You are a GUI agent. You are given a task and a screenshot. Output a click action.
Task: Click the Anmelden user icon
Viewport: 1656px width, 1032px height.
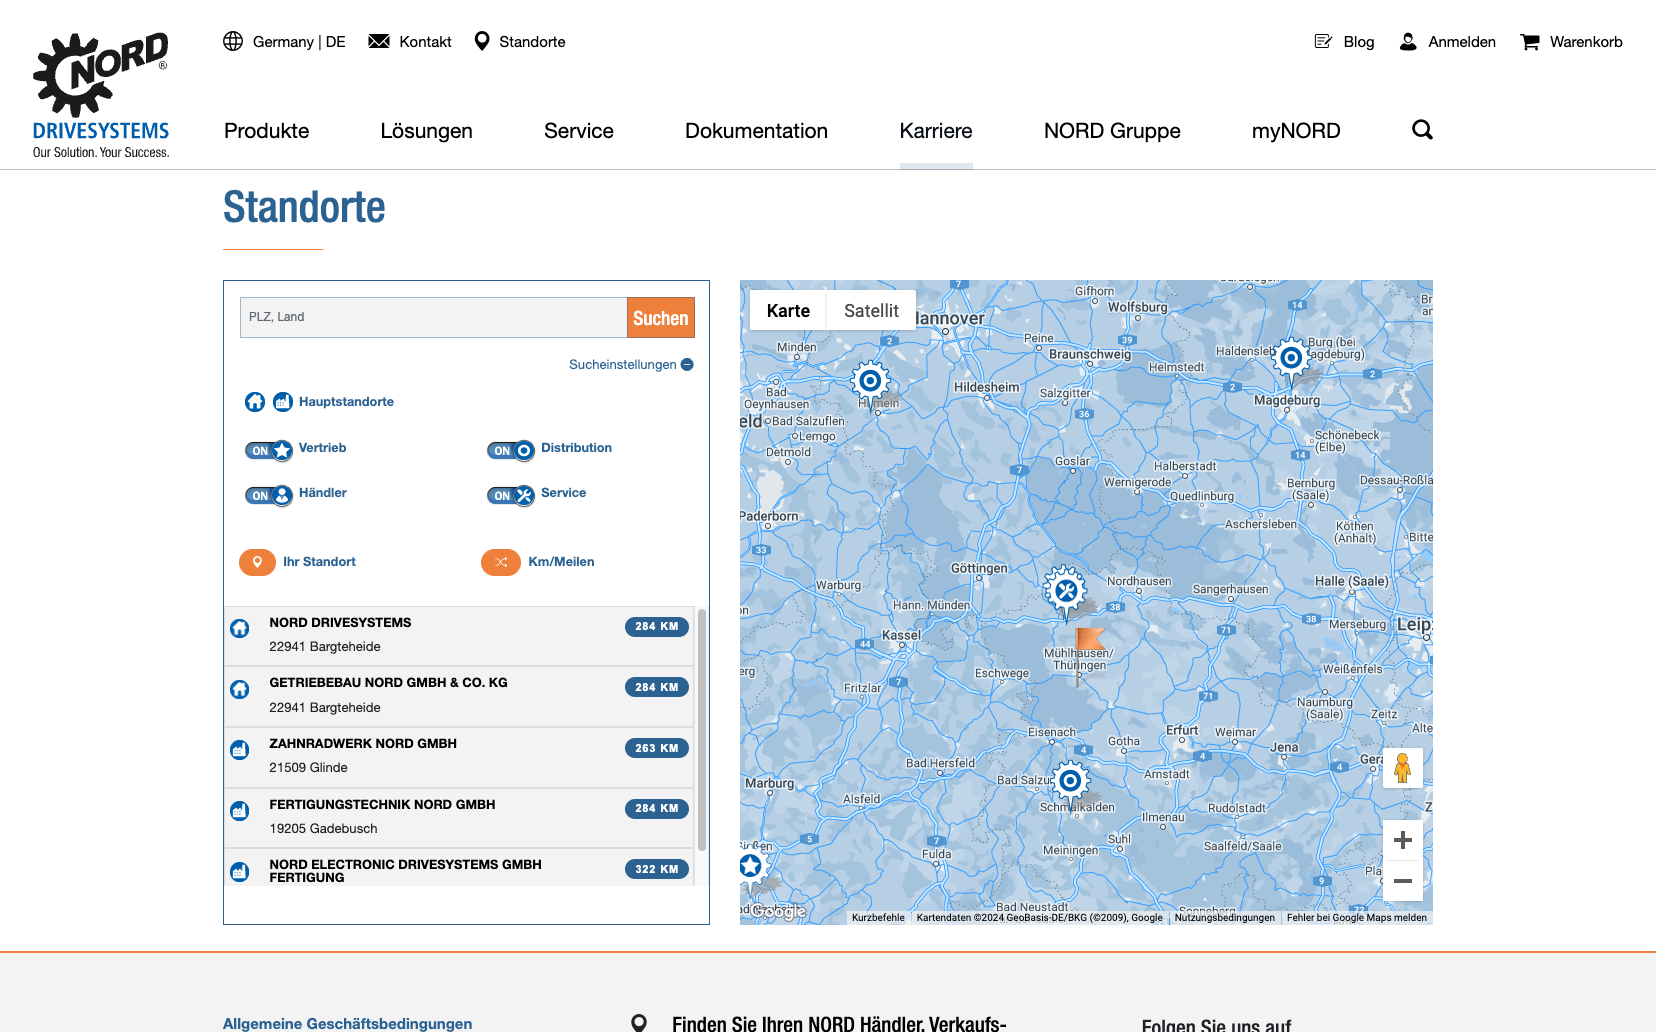point(1408,41)
